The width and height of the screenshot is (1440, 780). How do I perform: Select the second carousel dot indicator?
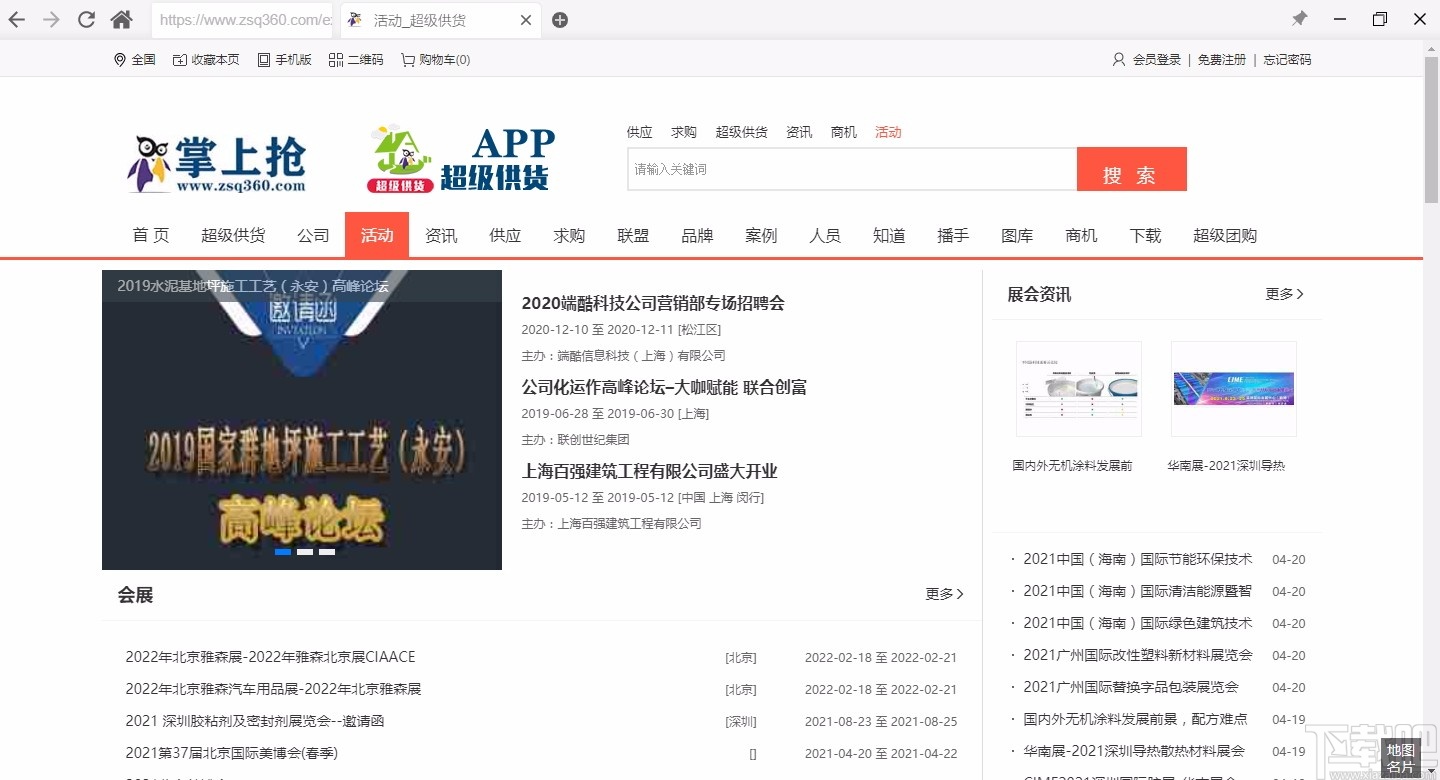[x=303, y=551]
